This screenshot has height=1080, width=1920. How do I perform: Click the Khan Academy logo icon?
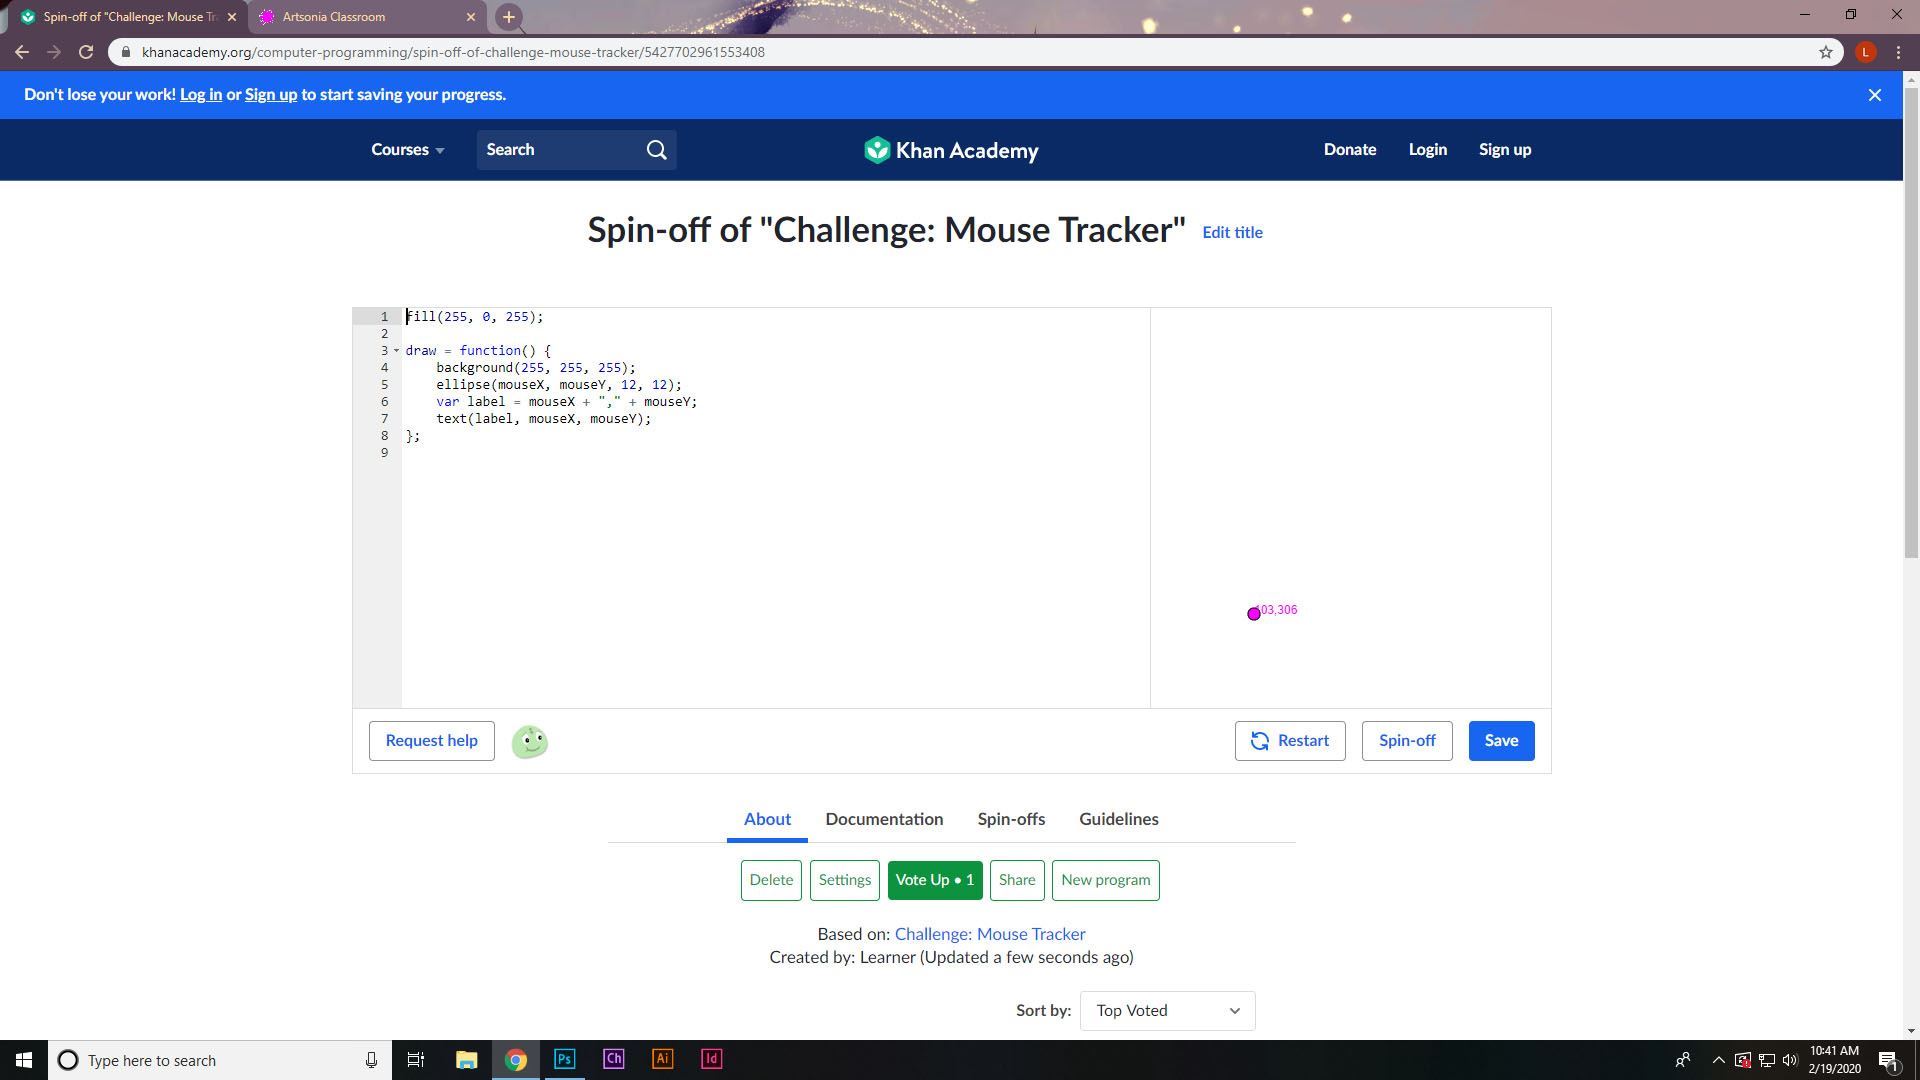pos(877,150)
